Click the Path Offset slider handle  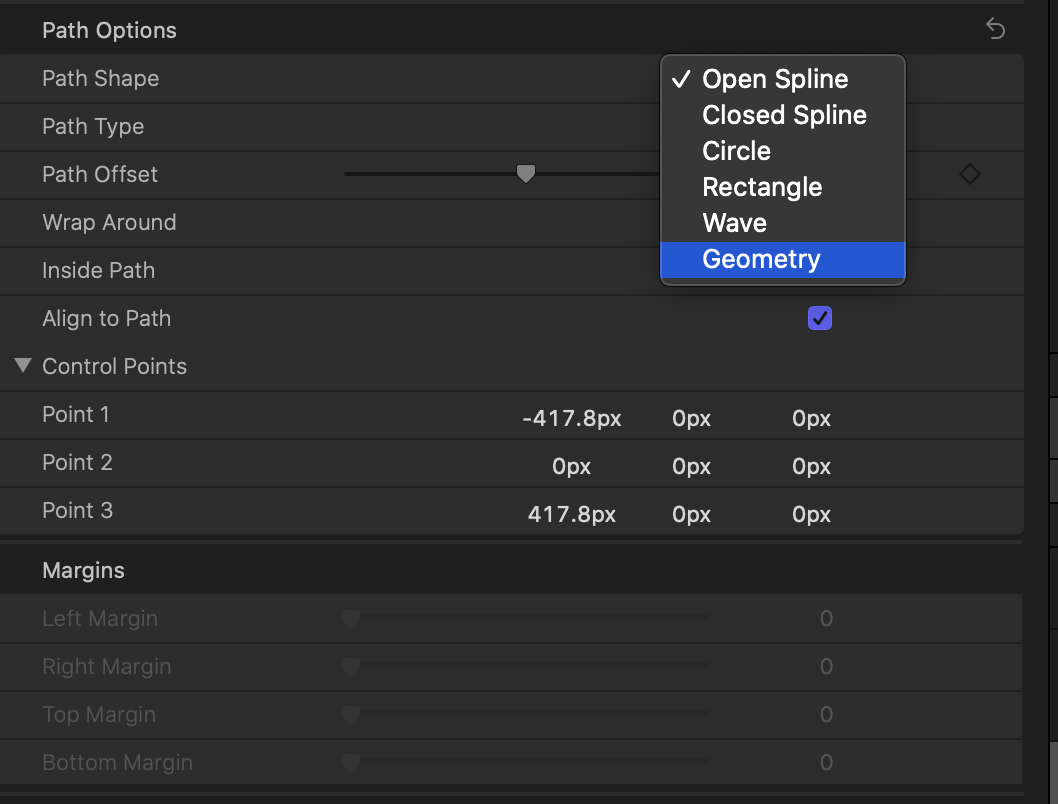pyautogui.click(x=526, y=174)
